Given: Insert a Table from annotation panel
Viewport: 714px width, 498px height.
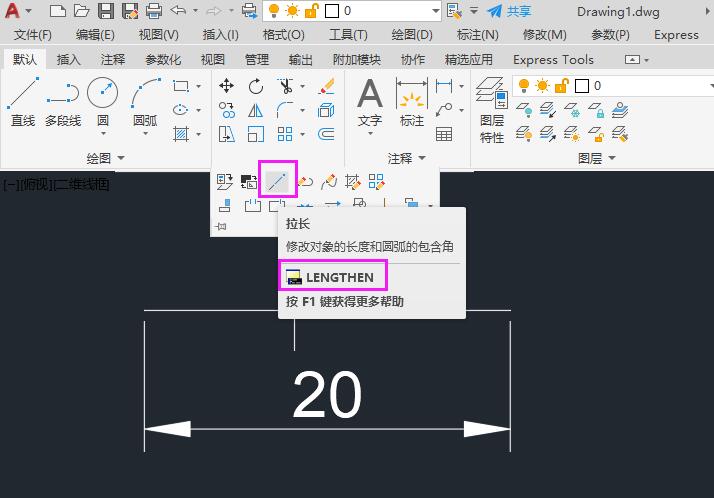Looking at the screenshot, I should pyautogui.click(x=444, y=134).
